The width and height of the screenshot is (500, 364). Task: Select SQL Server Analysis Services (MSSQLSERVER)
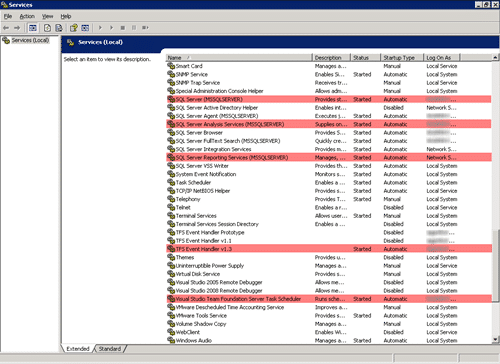pos(329,124)
